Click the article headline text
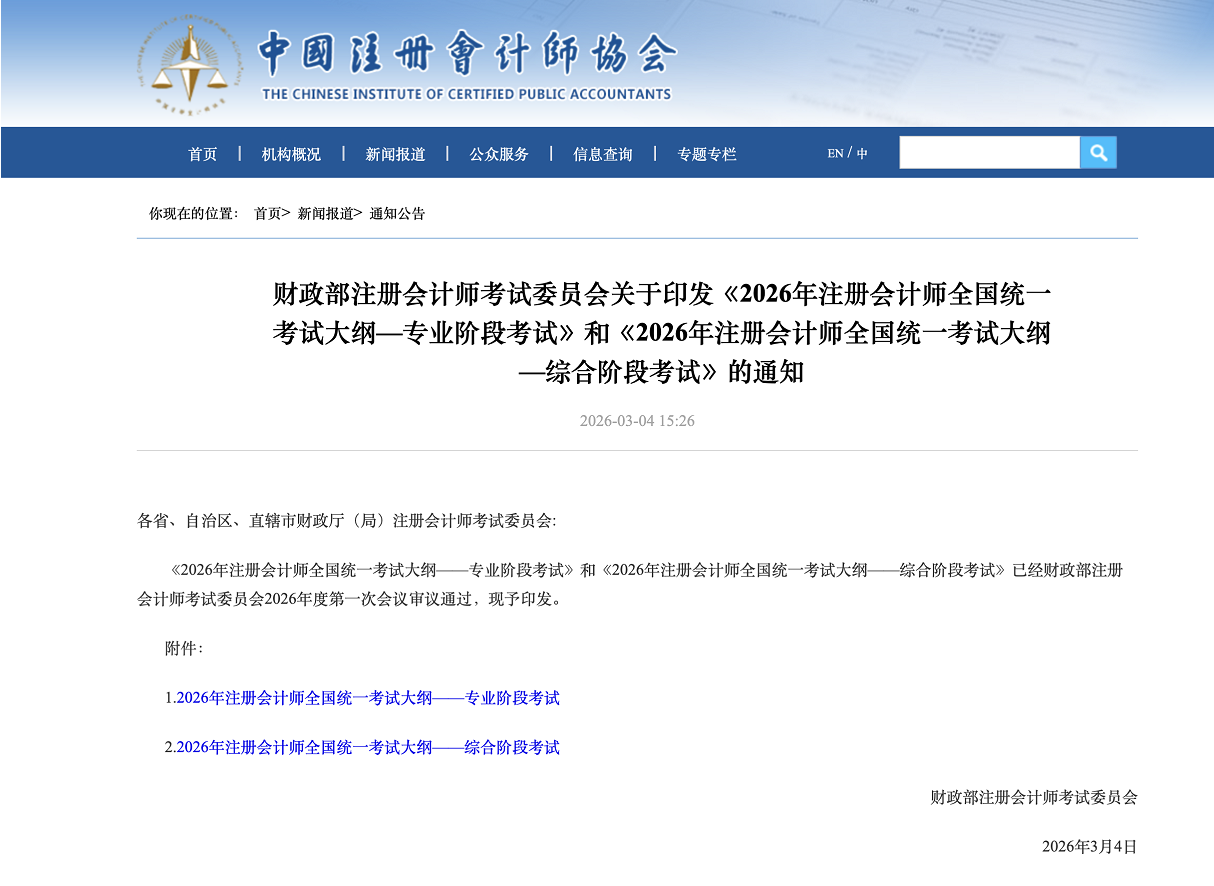 (661, 333)
